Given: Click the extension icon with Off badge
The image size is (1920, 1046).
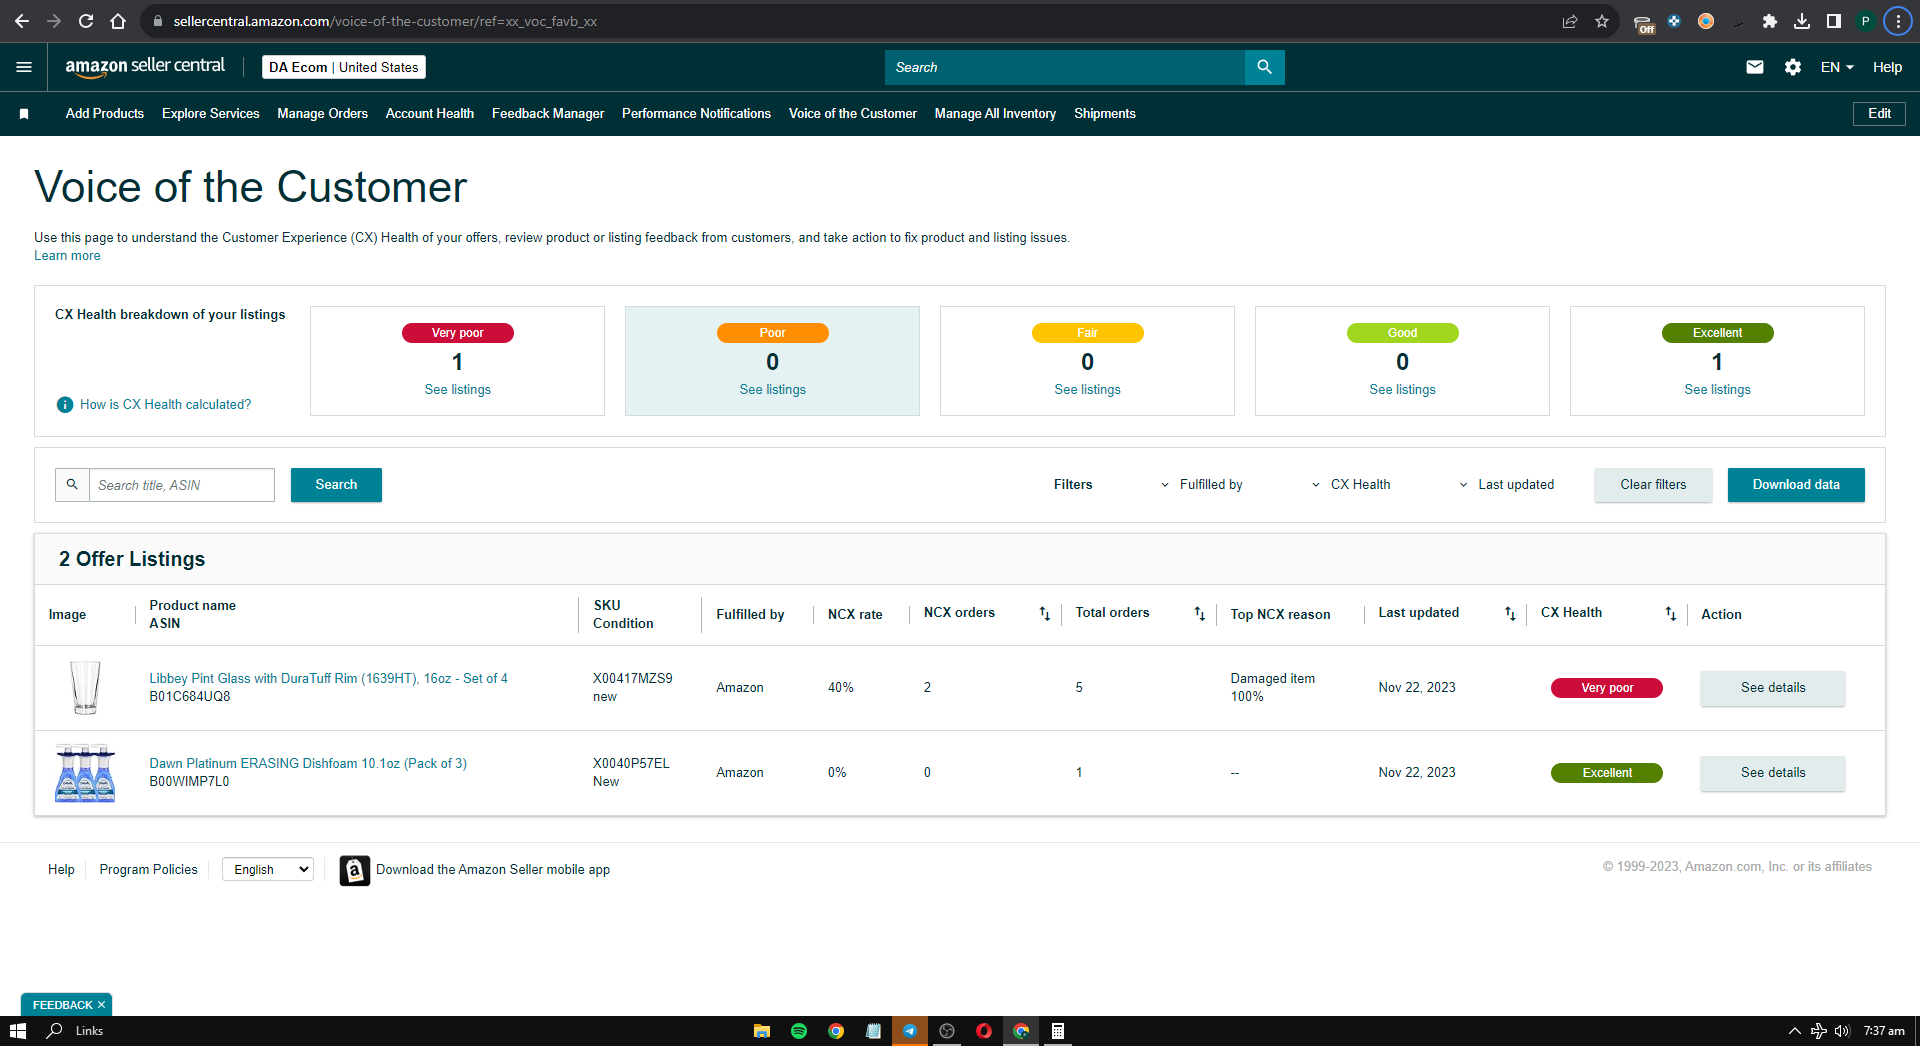Looking at the screenshot, I should coord(1643,23).
